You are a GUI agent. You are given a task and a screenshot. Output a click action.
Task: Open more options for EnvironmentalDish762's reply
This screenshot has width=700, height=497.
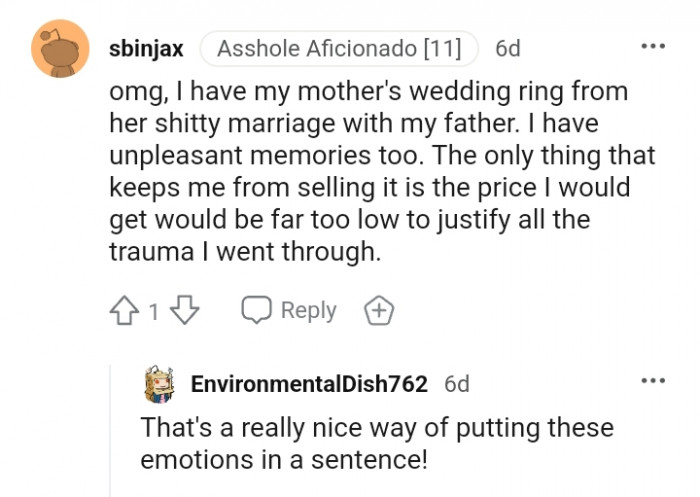coord(652,381)
